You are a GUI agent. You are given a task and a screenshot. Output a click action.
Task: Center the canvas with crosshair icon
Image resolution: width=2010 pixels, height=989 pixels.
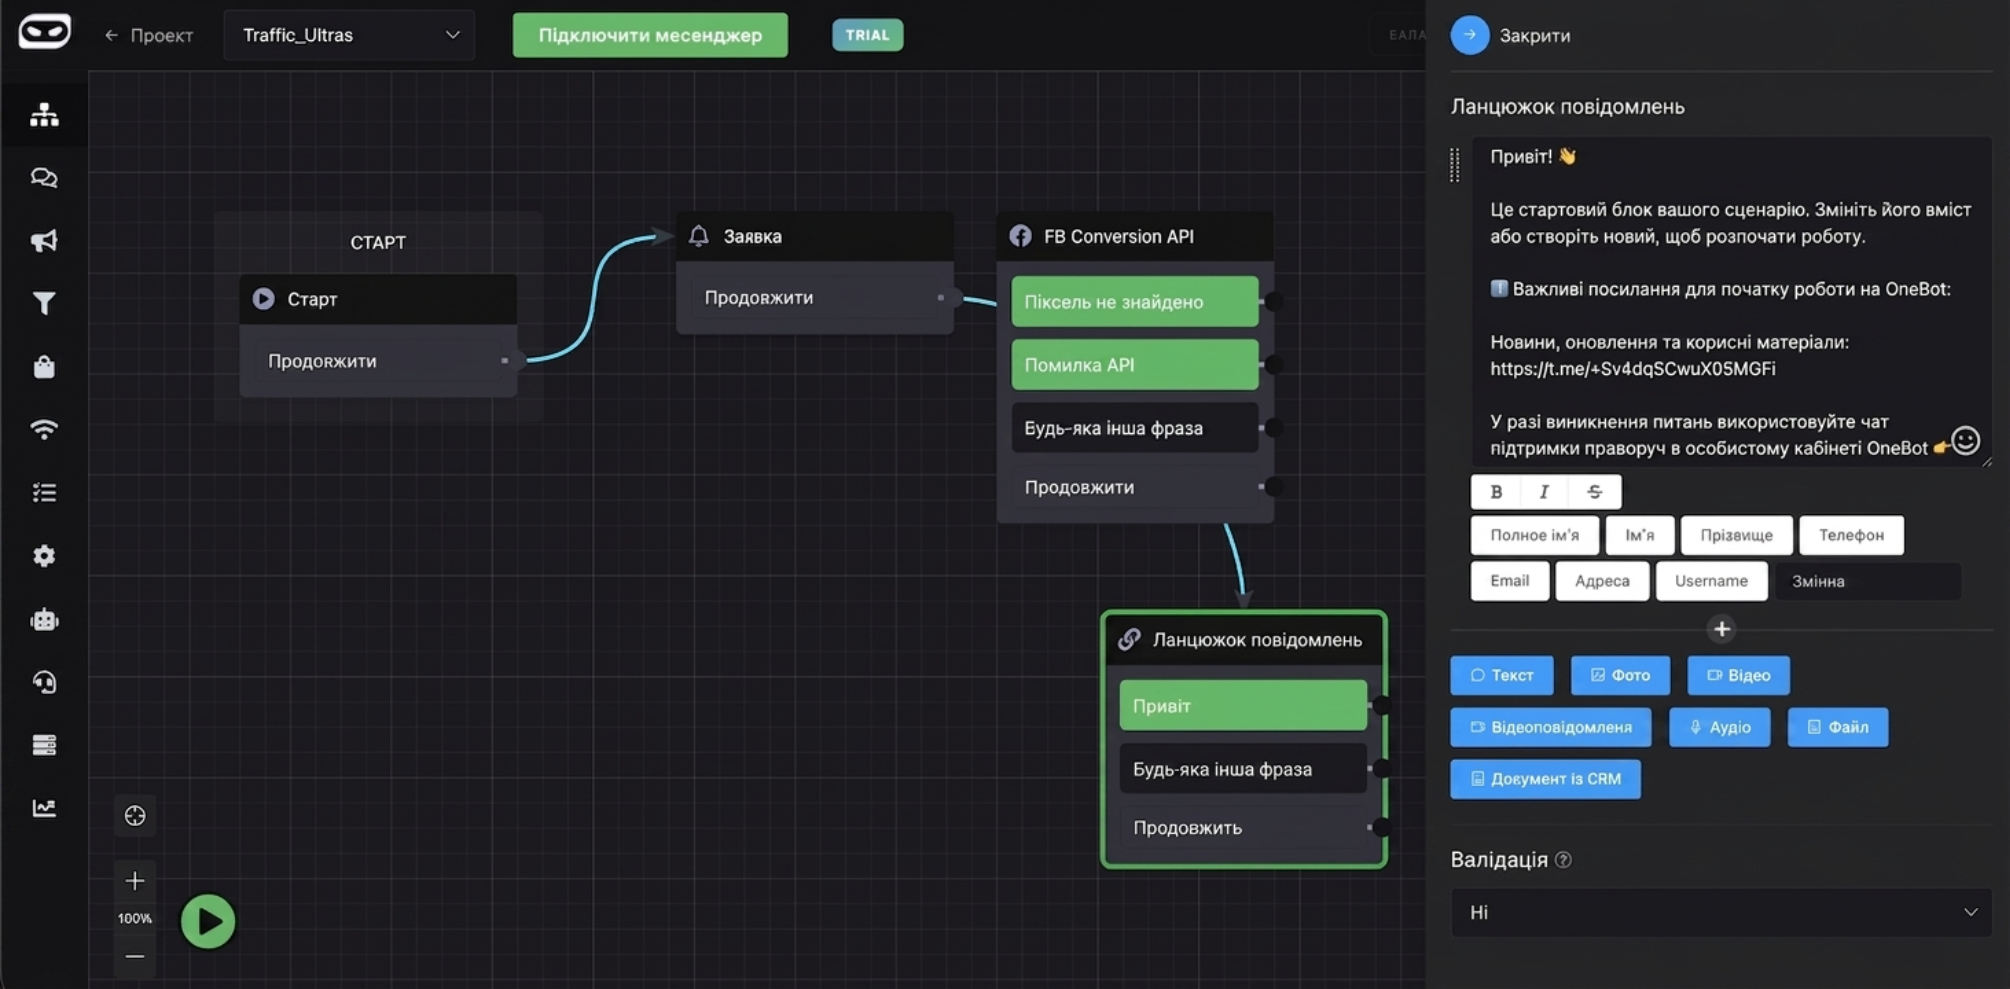[135, 816]
